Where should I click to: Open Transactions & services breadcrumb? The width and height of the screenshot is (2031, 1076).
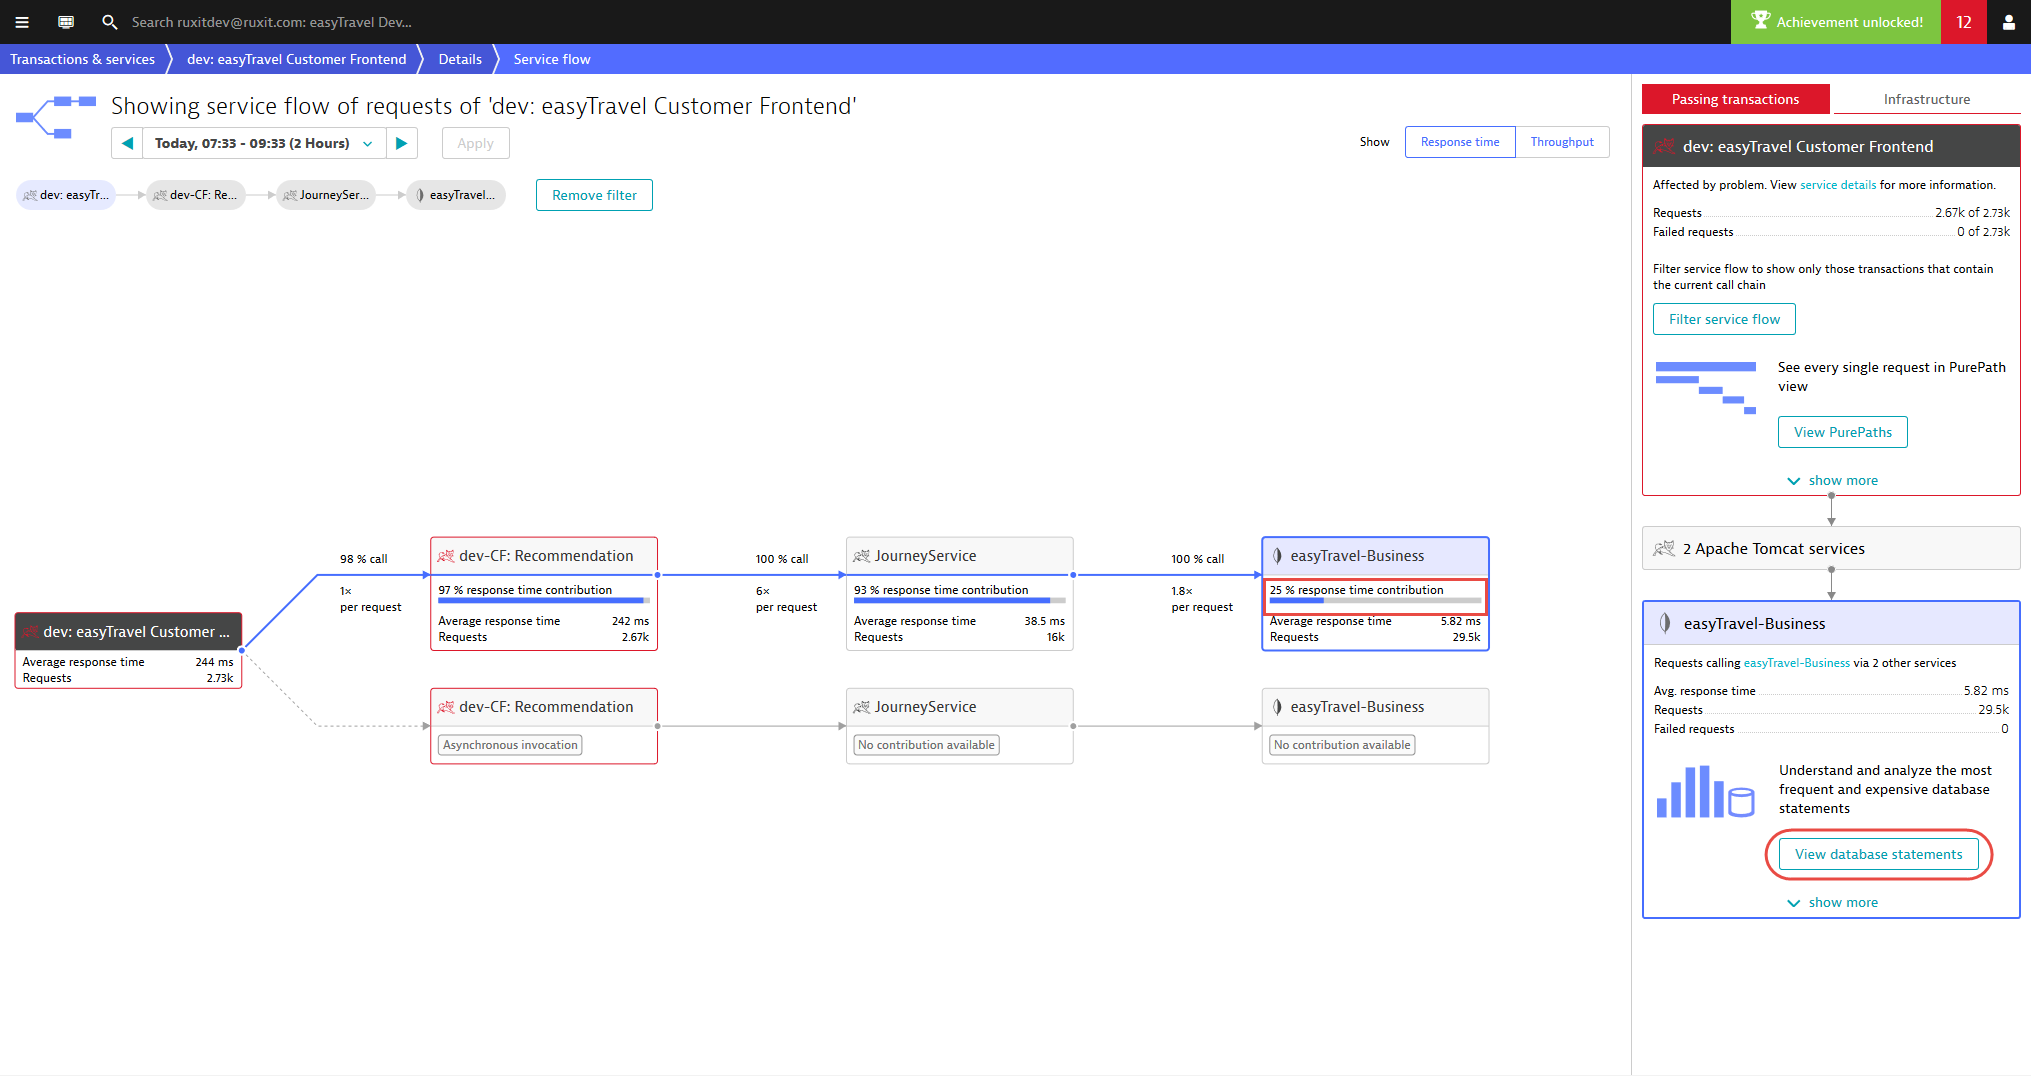tap(83, 59)
